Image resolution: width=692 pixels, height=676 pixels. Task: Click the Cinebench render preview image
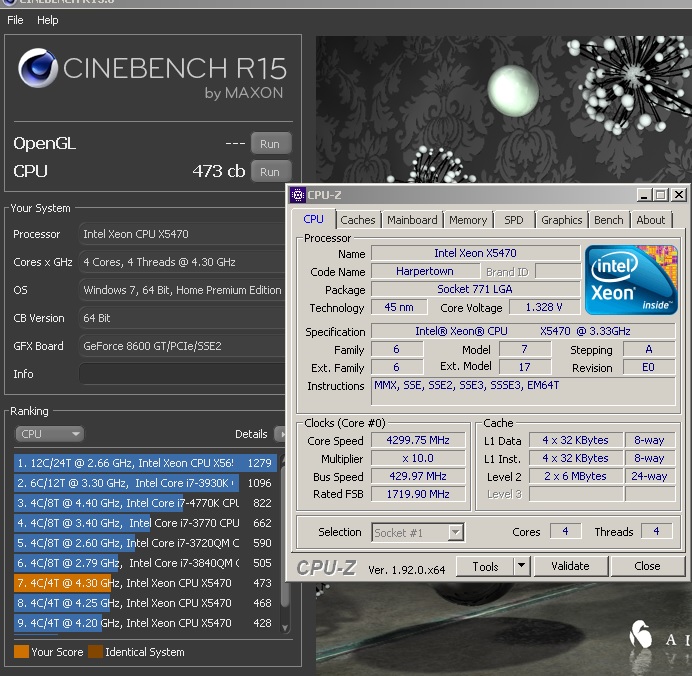(503, 109)
